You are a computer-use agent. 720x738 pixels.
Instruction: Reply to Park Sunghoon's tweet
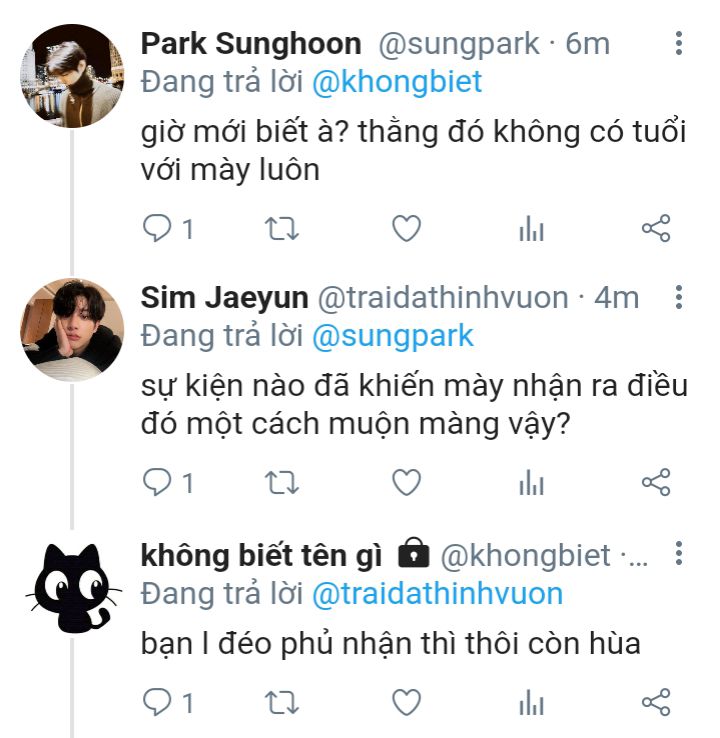[157, 230]
